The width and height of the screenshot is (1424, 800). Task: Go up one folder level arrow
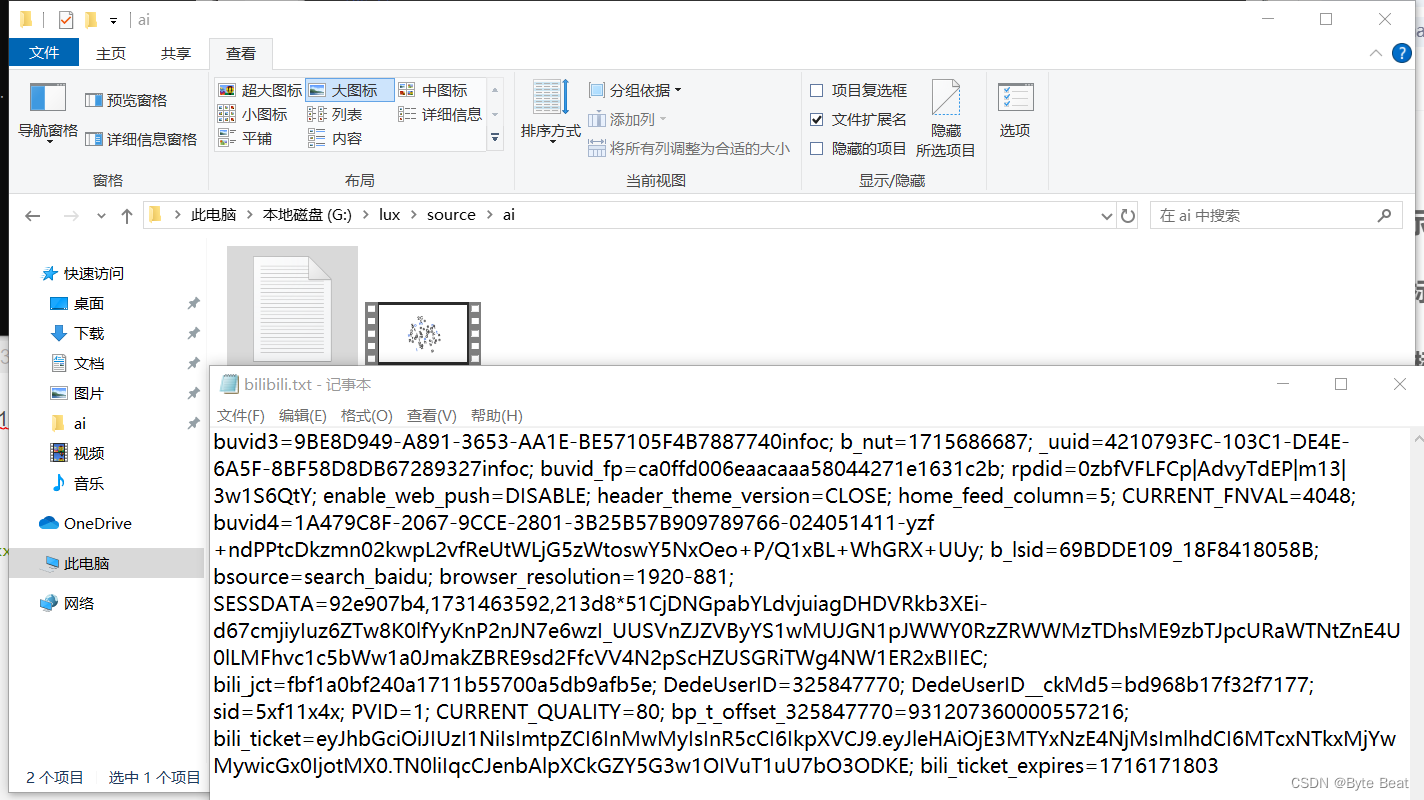127,215
